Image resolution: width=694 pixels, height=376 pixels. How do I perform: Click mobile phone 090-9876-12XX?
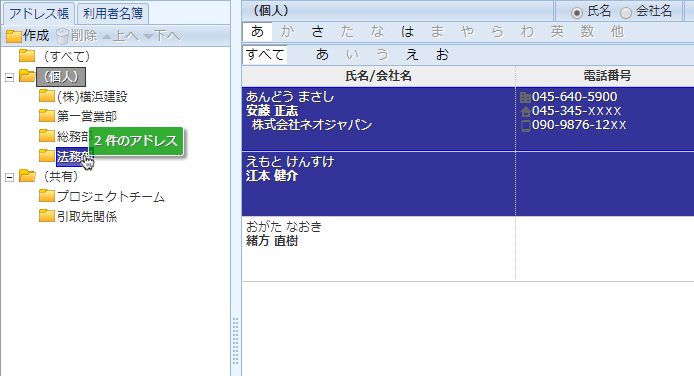coord(579,125)
